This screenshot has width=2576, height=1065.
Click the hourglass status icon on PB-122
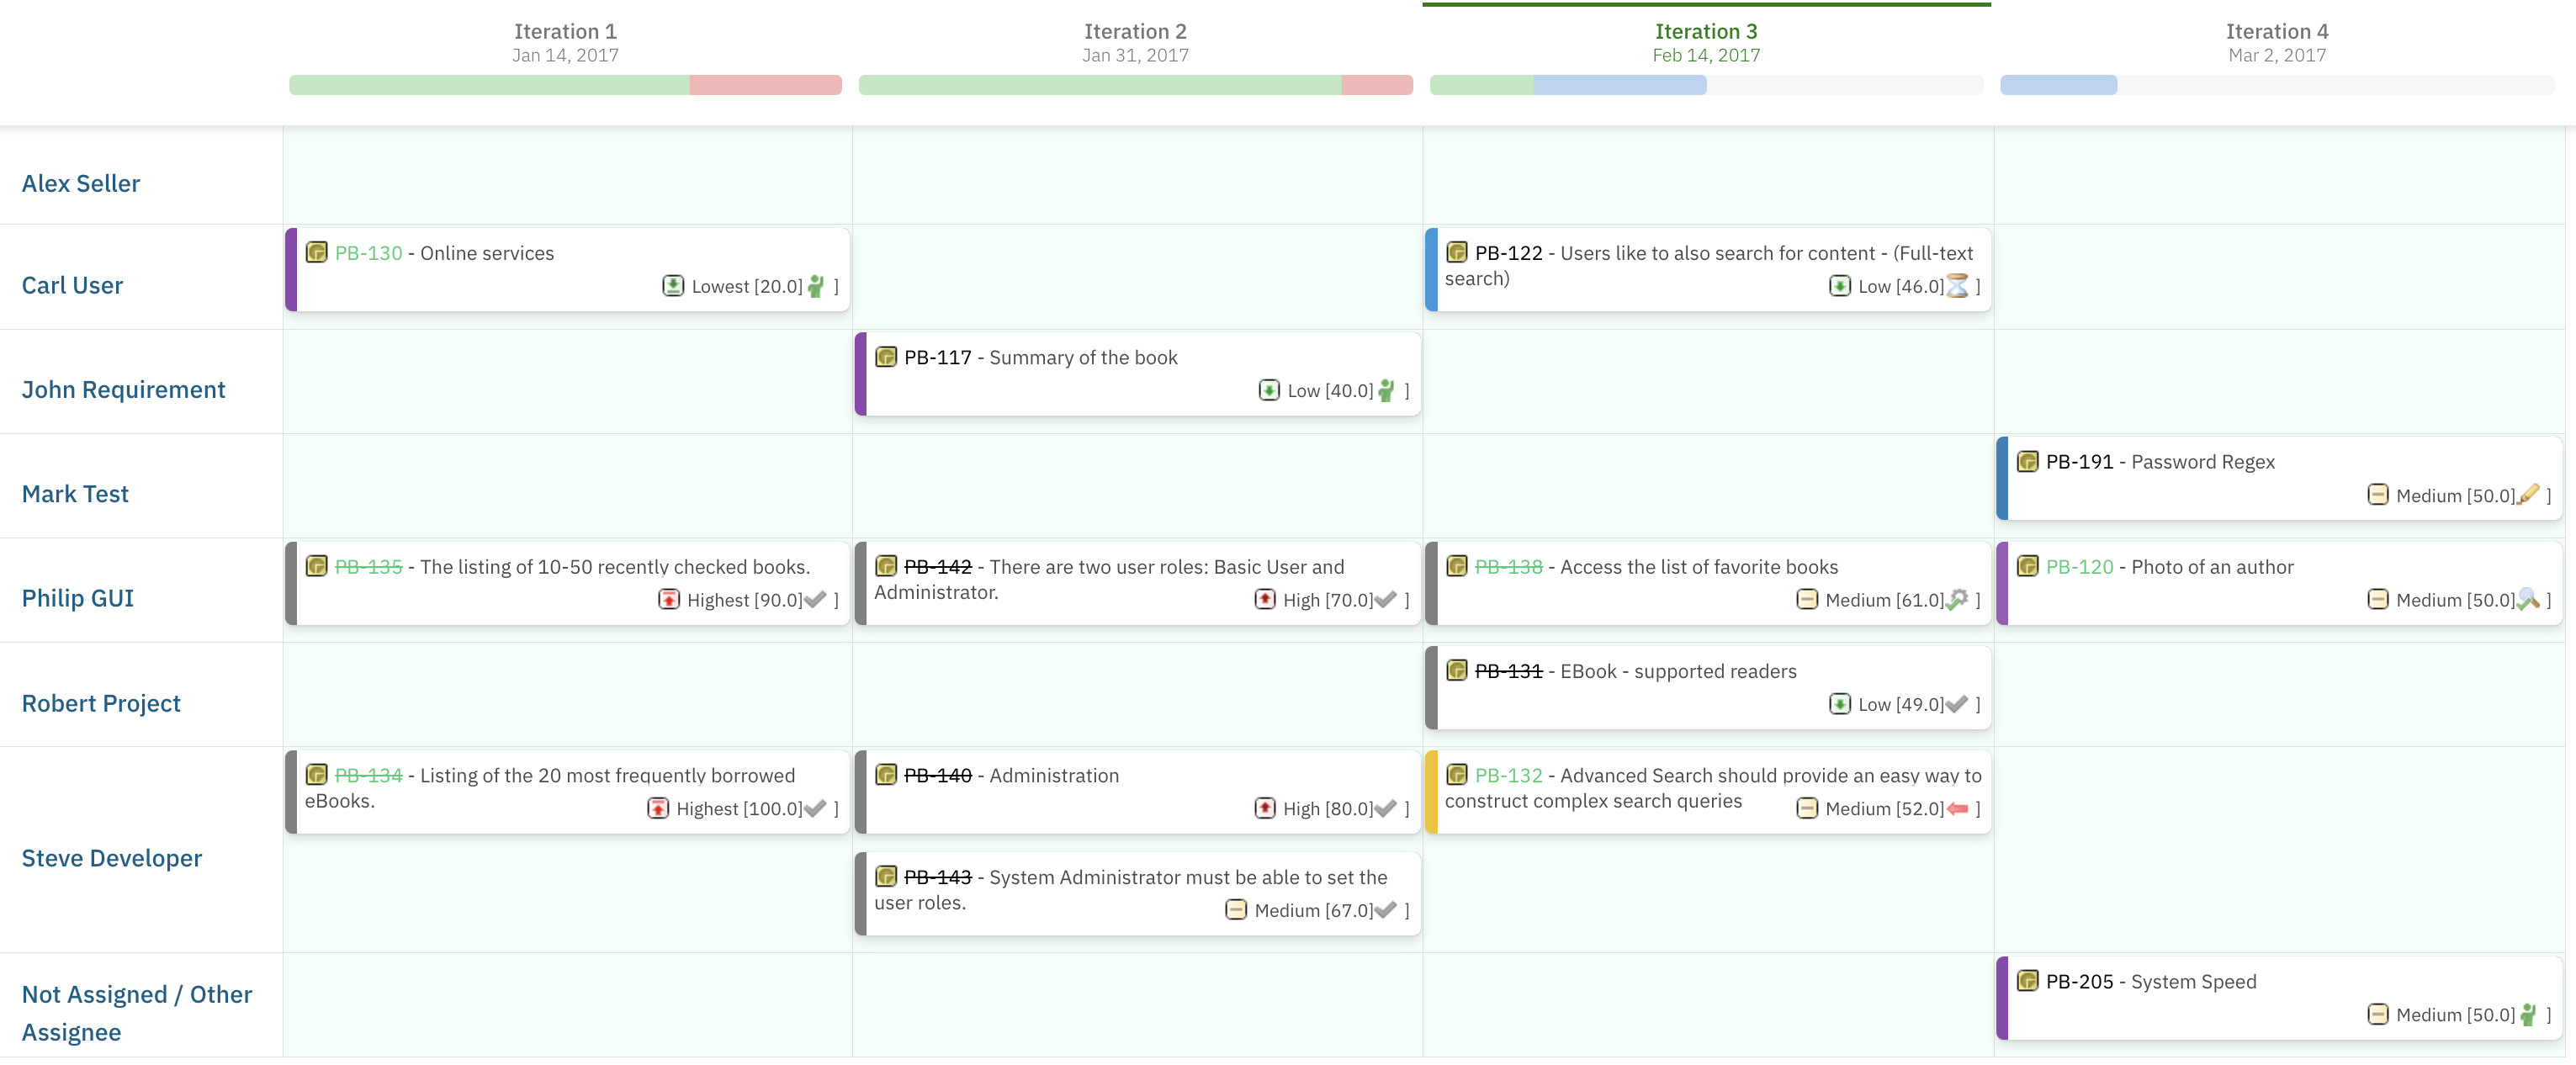click(x=1957, y=286)
